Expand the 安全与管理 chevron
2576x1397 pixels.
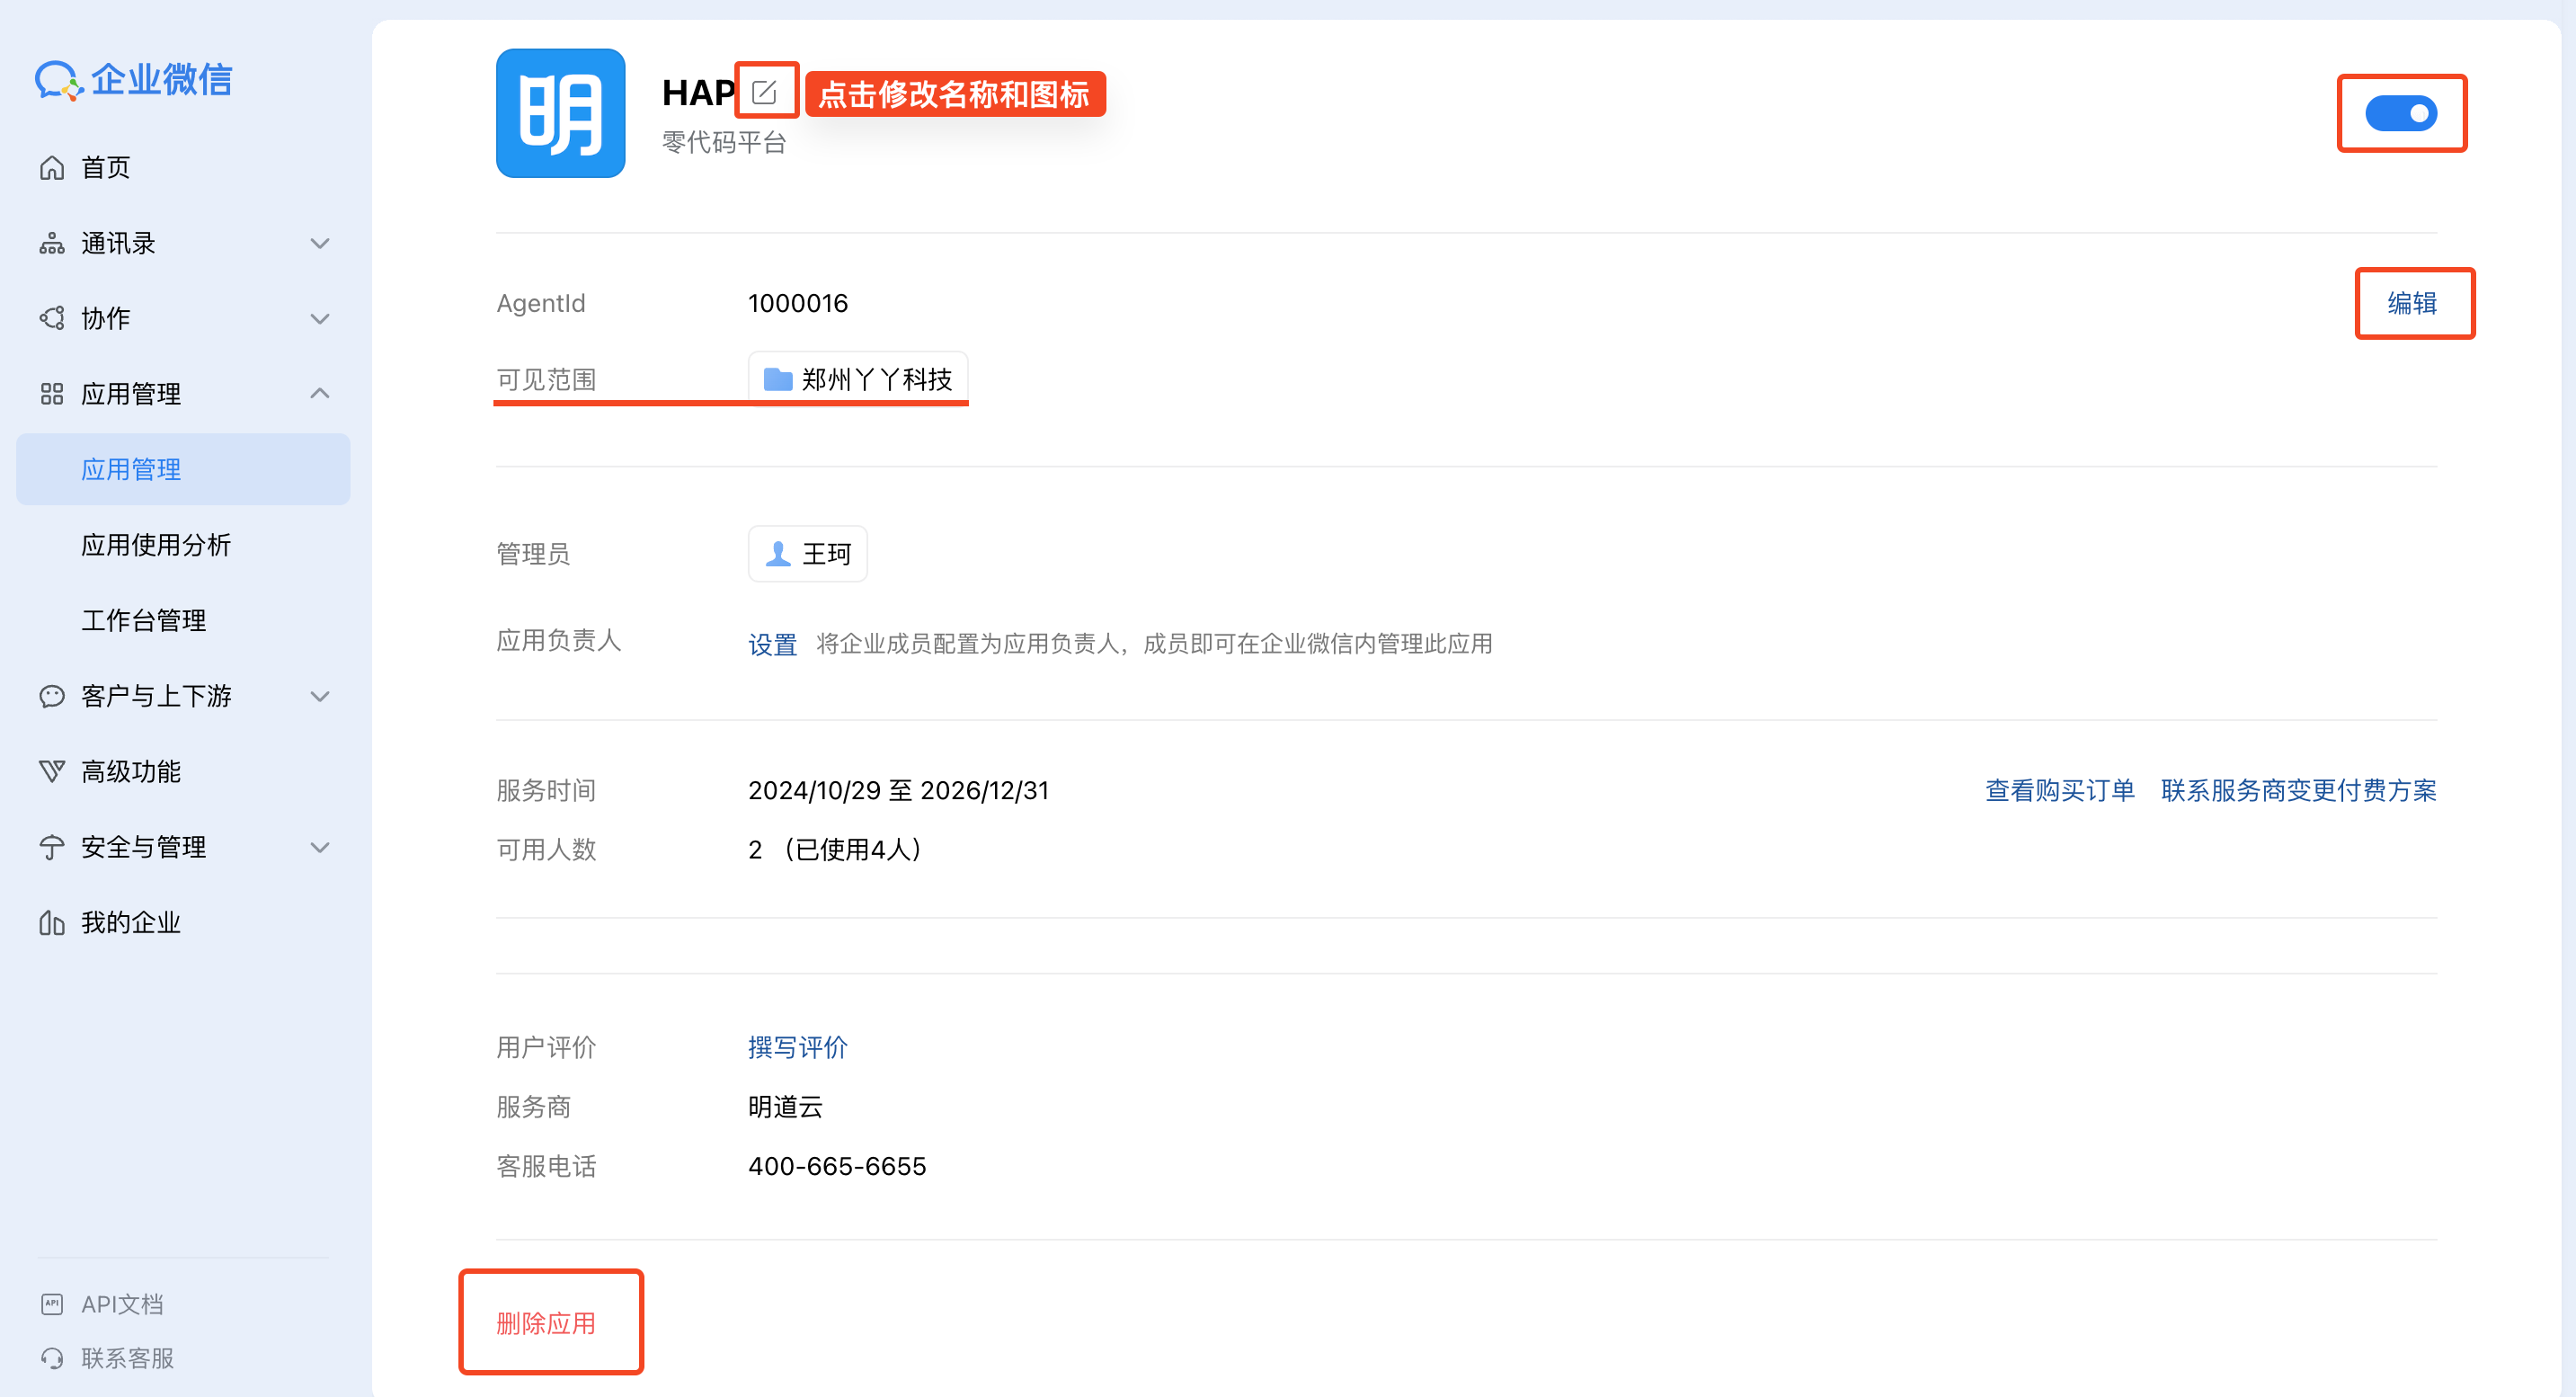click(320, 847)
